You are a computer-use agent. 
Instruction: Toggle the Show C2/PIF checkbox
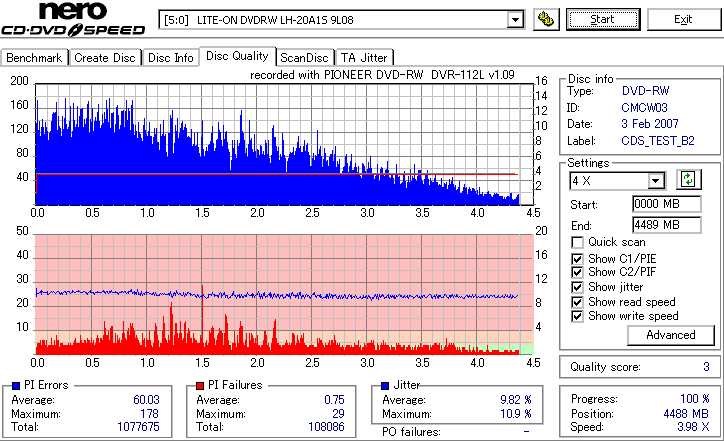[x=577, y=272]
